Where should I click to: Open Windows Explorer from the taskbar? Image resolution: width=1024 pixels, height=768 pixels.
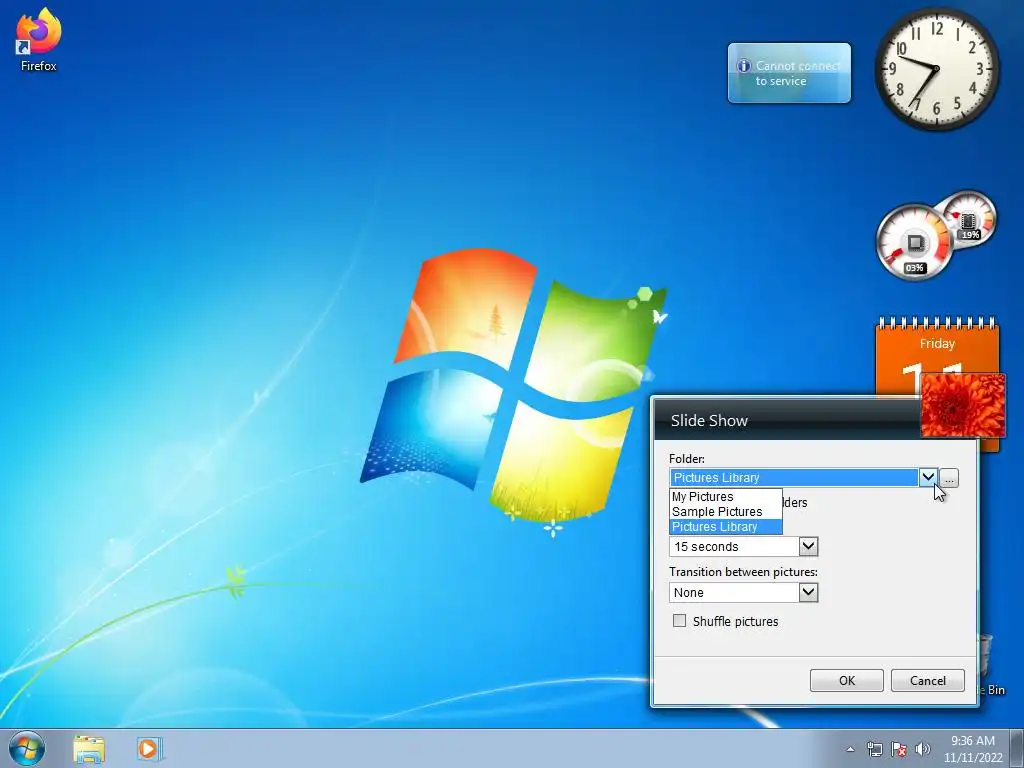(89, 749)
